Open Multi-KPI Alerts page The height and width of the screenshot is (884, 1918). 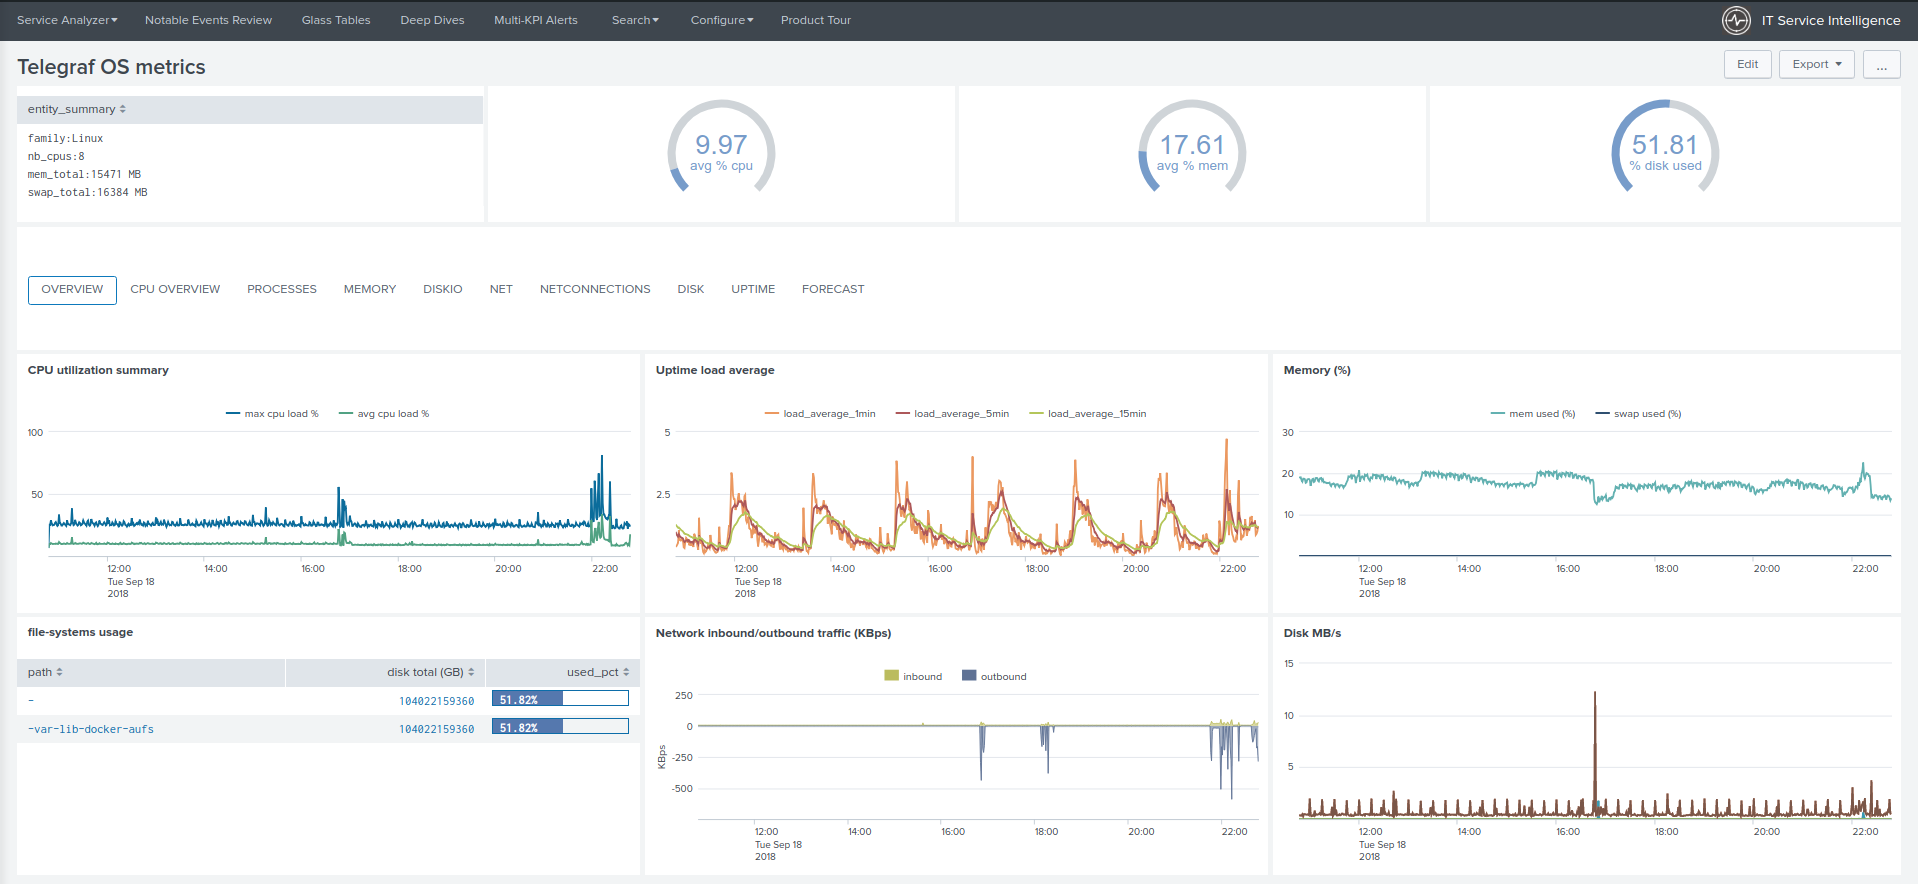click(536, 20)
